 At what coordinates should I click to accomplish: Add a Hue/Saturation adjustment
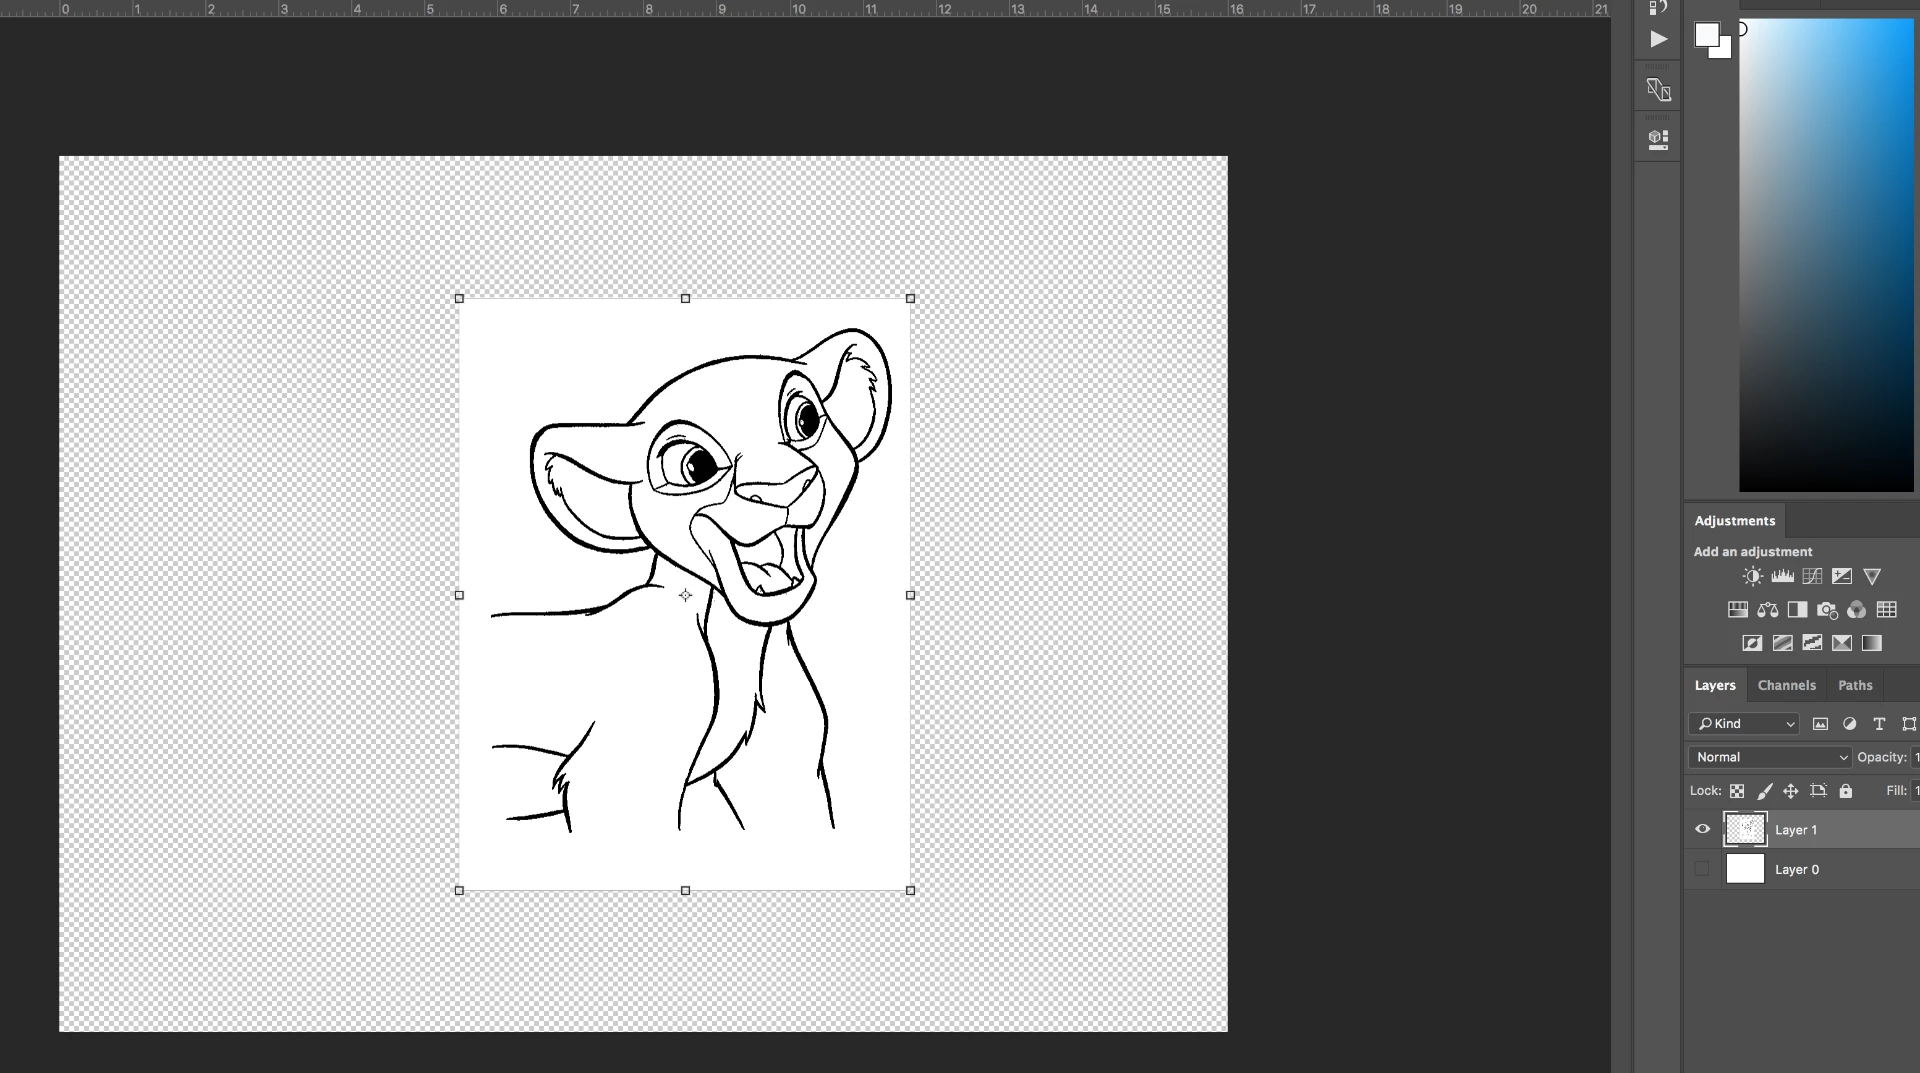pos(1738,609)
